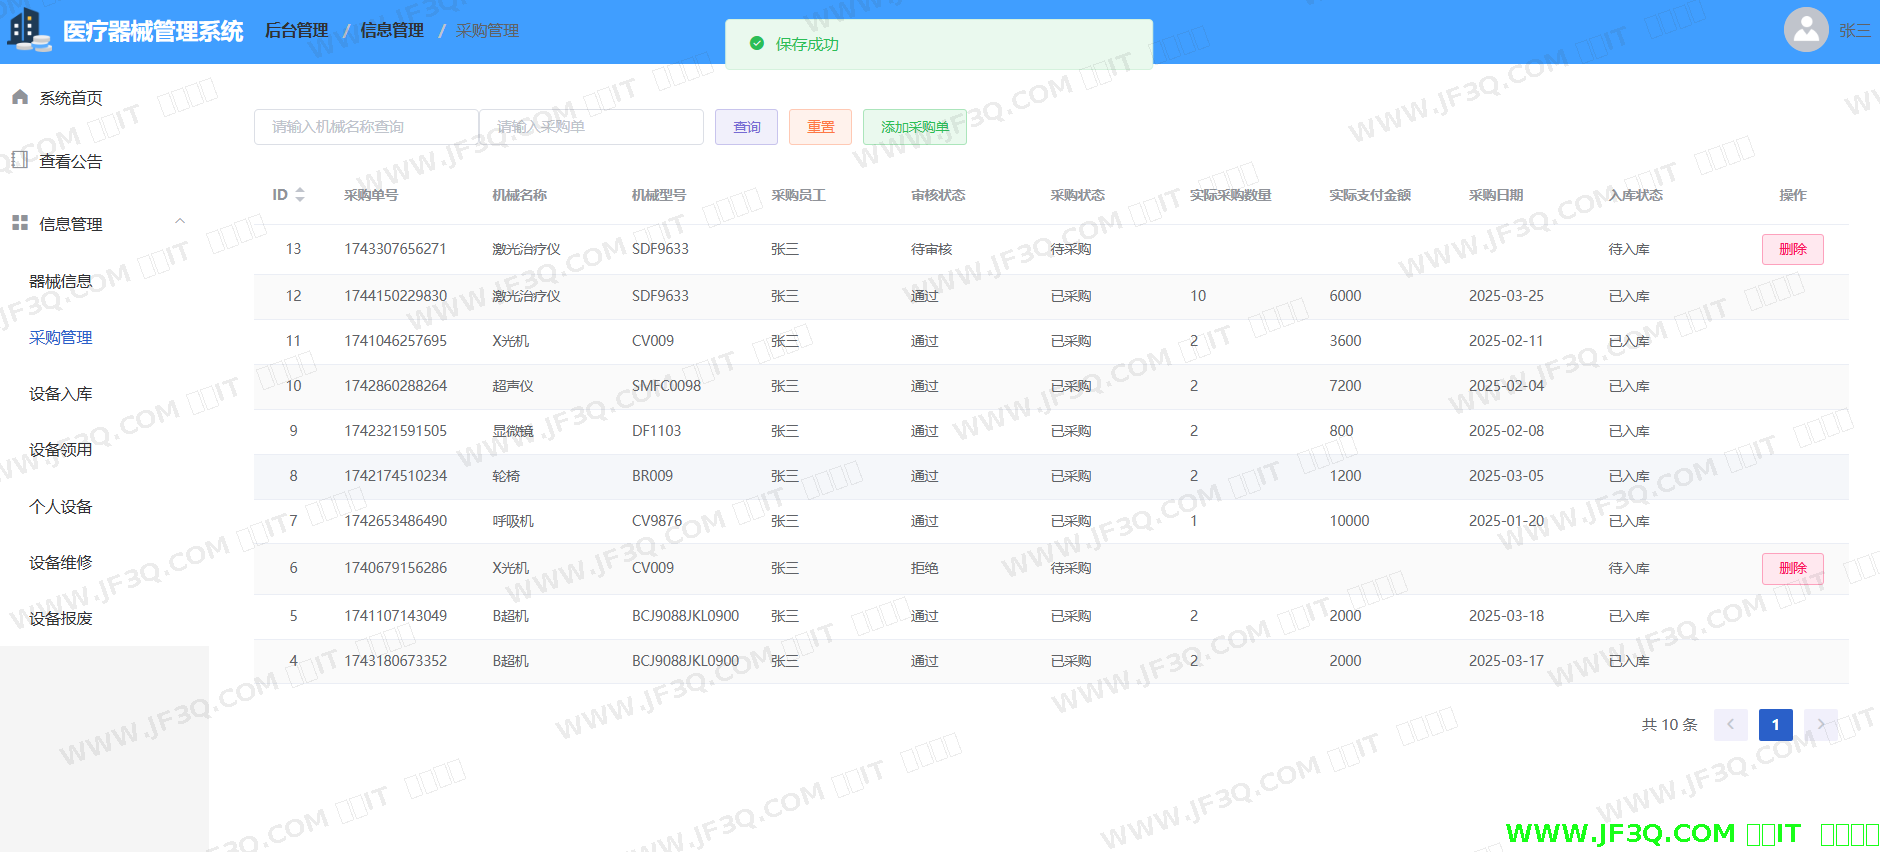Focus the 机械名称 search input field
Viewport: 1880px width, 852px height.
tap(365, 127)
